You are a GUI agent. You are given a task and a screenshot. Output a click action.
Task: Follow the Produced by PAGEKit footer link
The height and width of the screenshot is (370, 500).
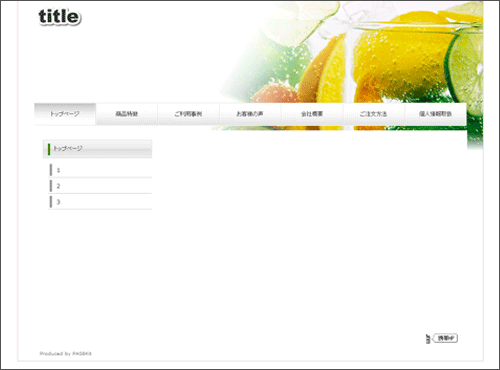tap(65, 353)
